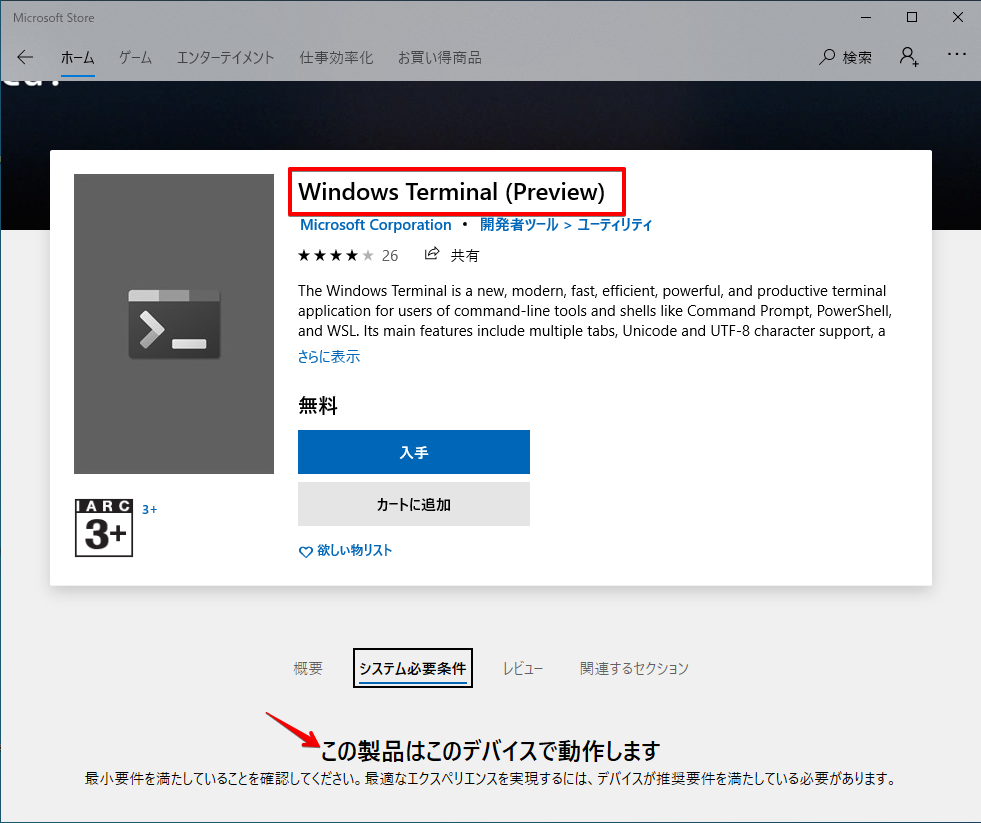This screenshot has width=981, height=823.
Task: Go back with the back arrow icon
Action: tap(25, 58)
